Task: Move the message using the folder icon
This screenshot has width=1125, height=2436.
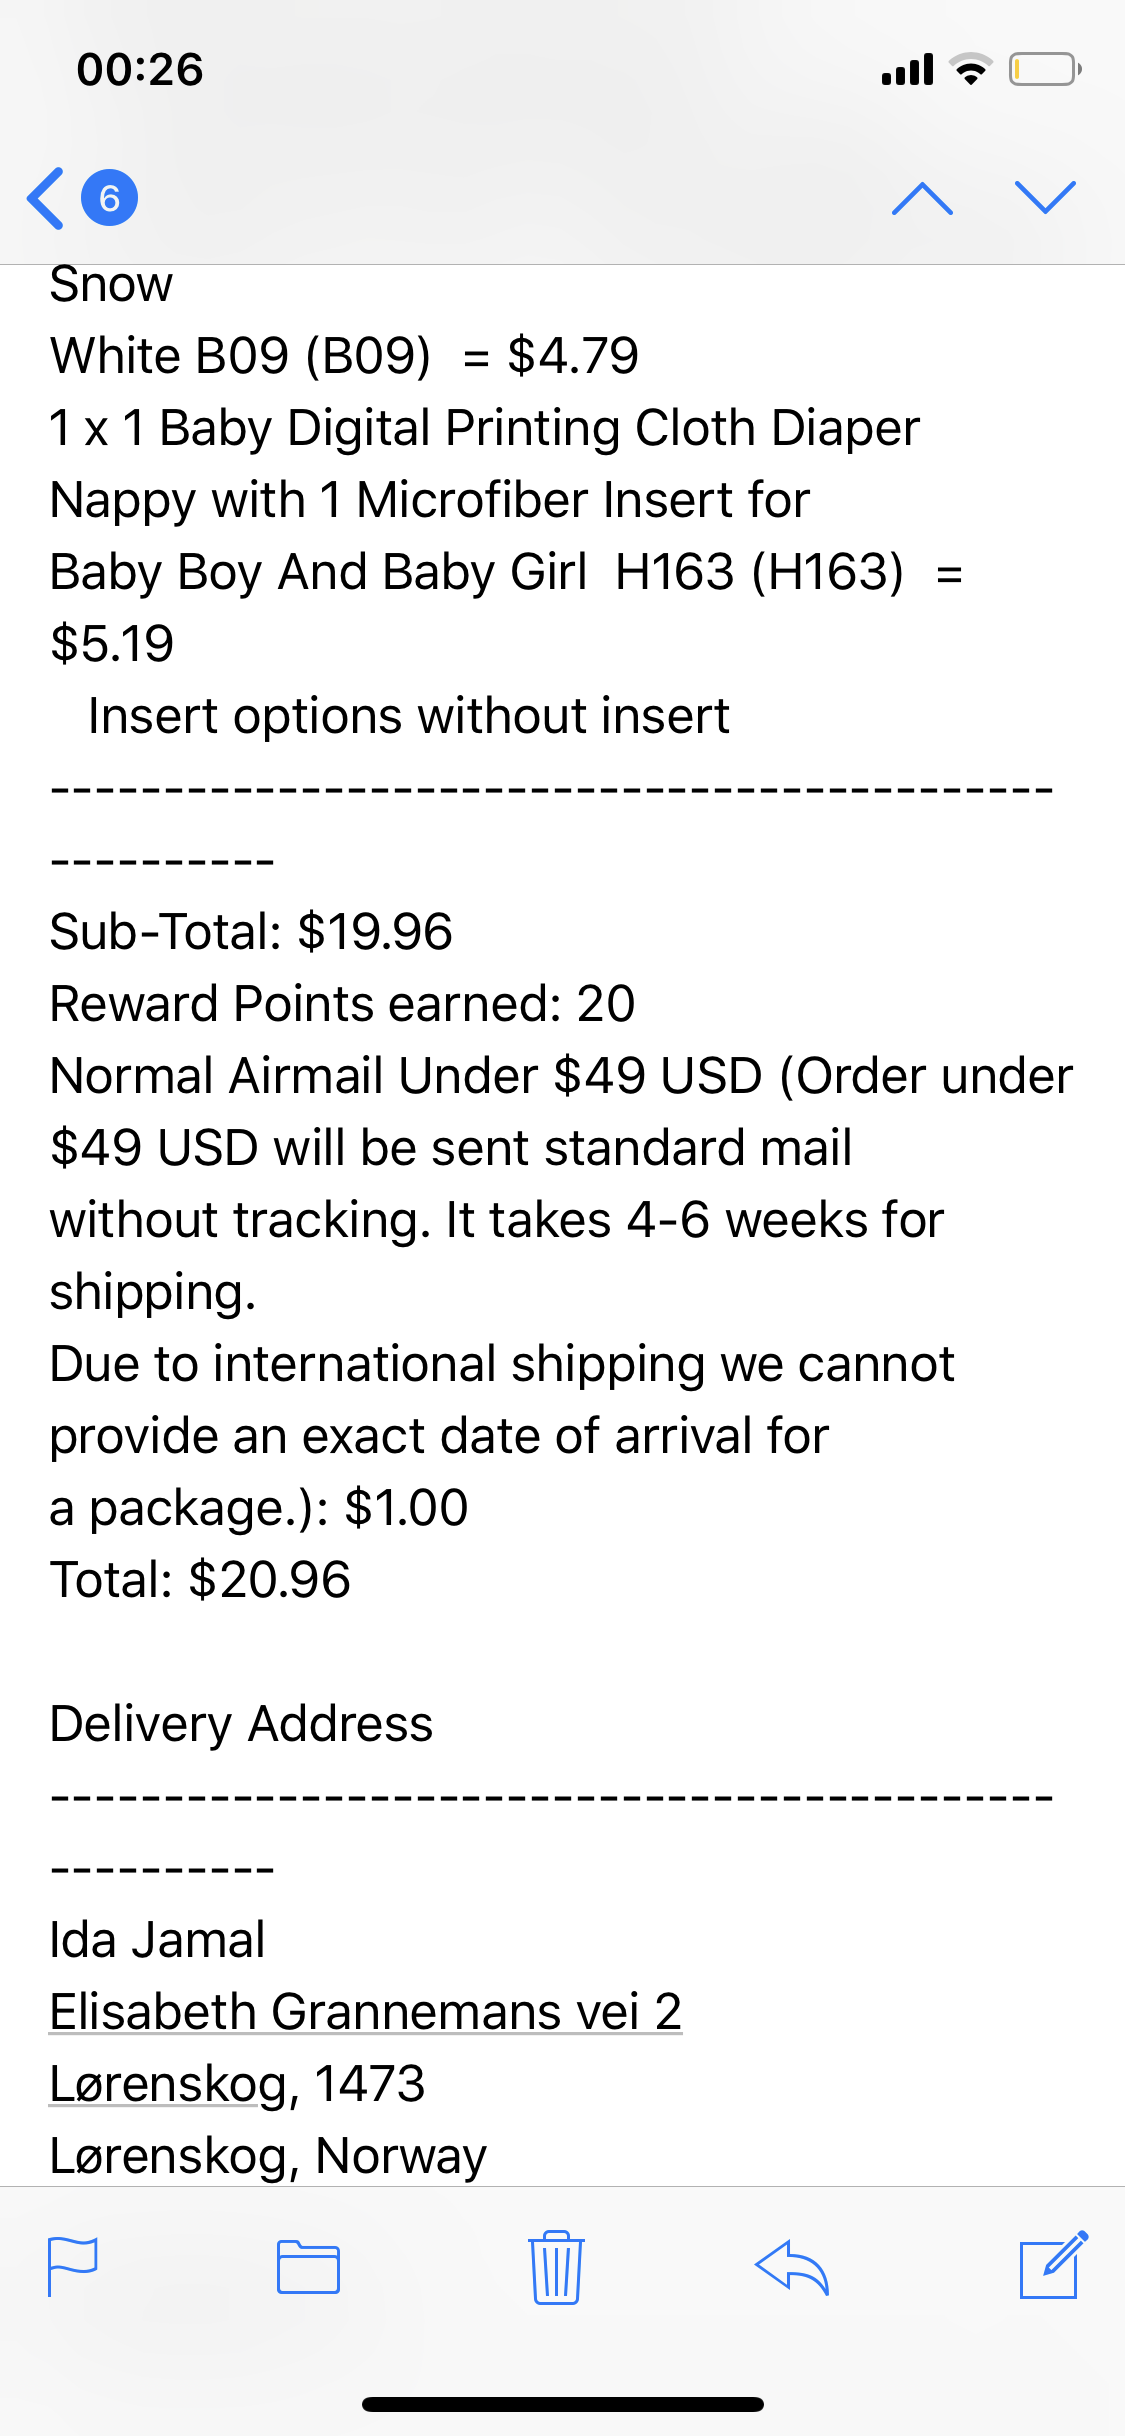Action: pos(308,2267)
